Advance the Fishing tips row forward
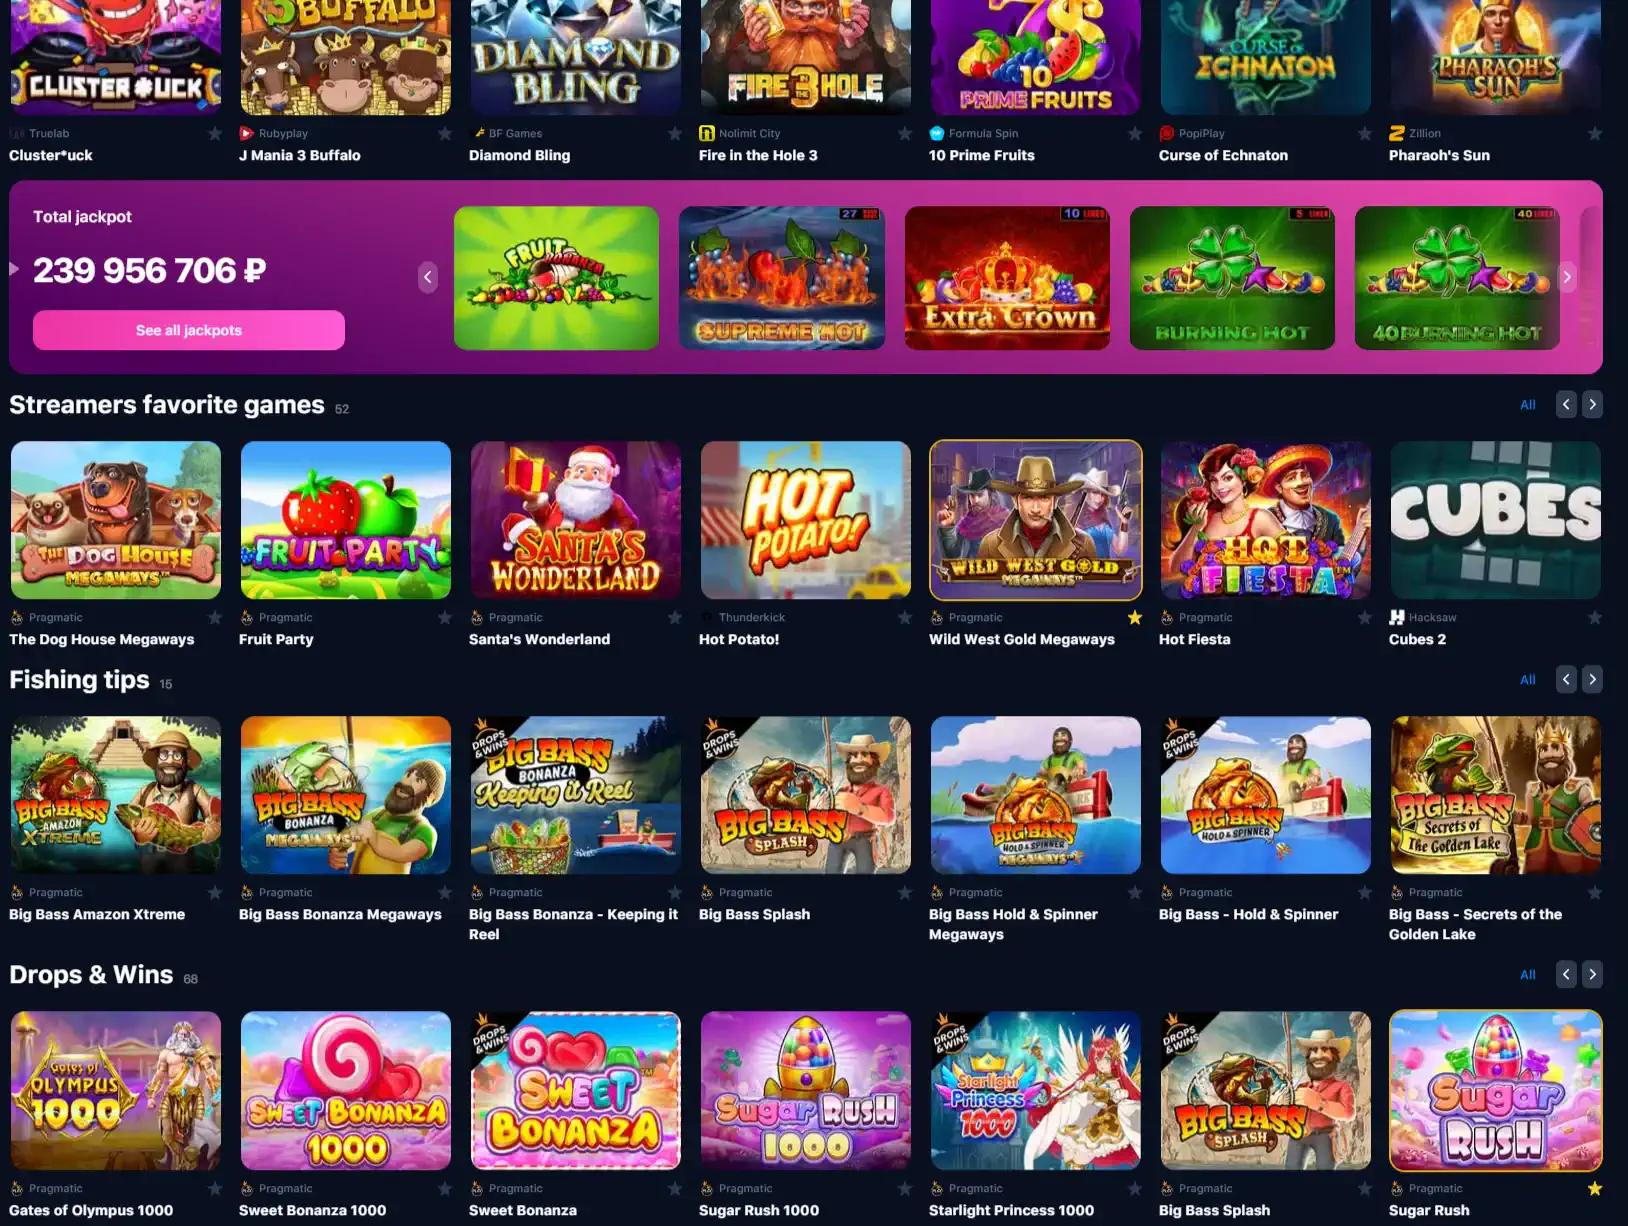1628x1226 pixels. coord(1592,680)
